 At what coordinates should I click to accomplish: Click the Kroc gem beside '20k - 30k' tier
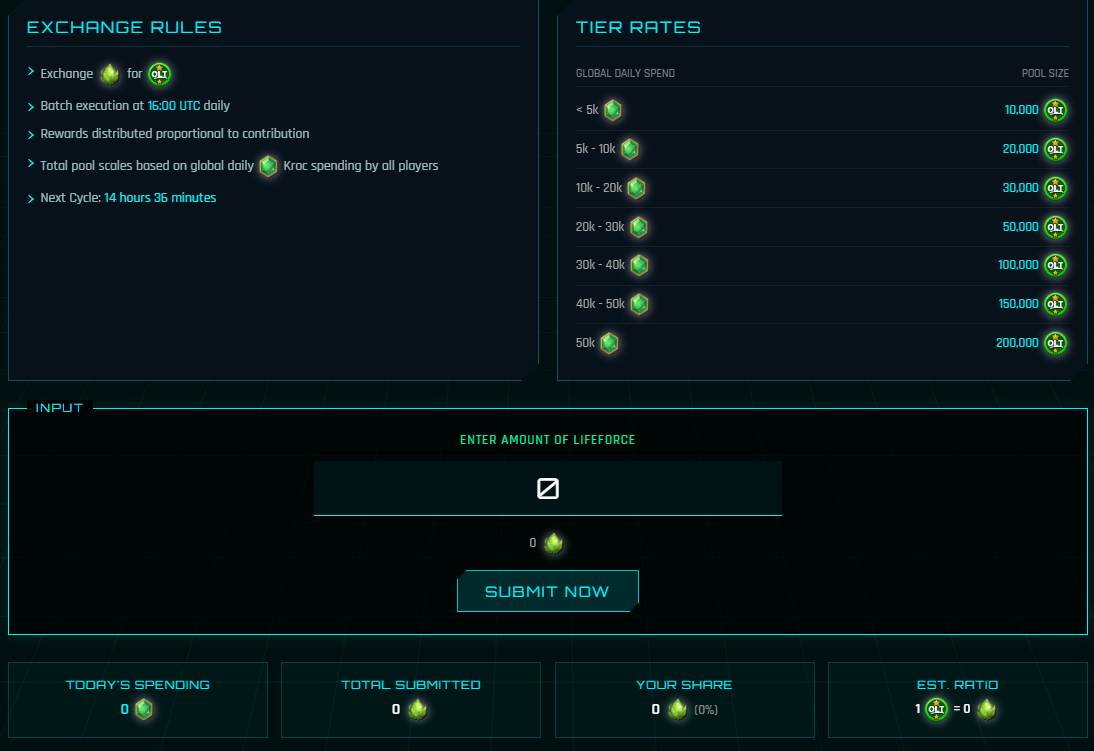(638, 227)
